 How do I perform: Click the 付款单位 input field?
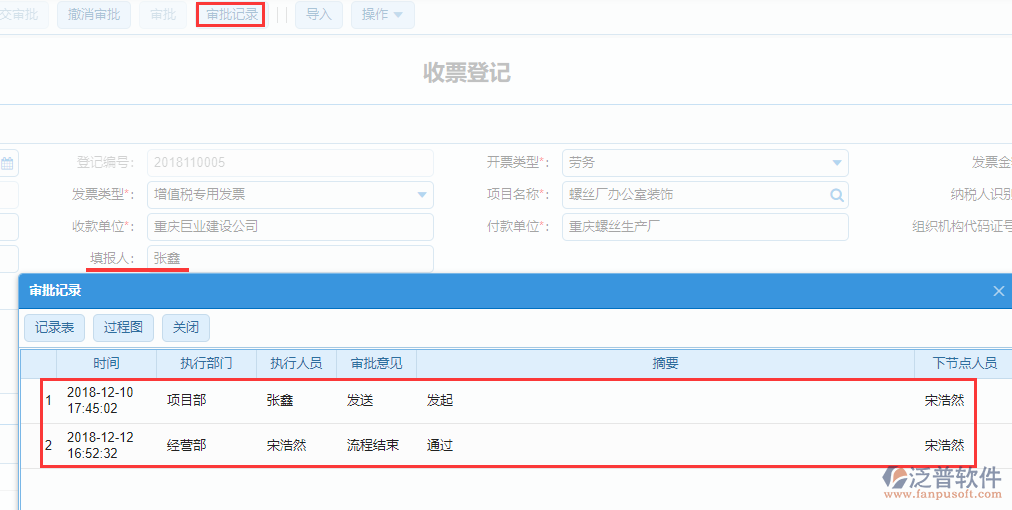point(704,227)
